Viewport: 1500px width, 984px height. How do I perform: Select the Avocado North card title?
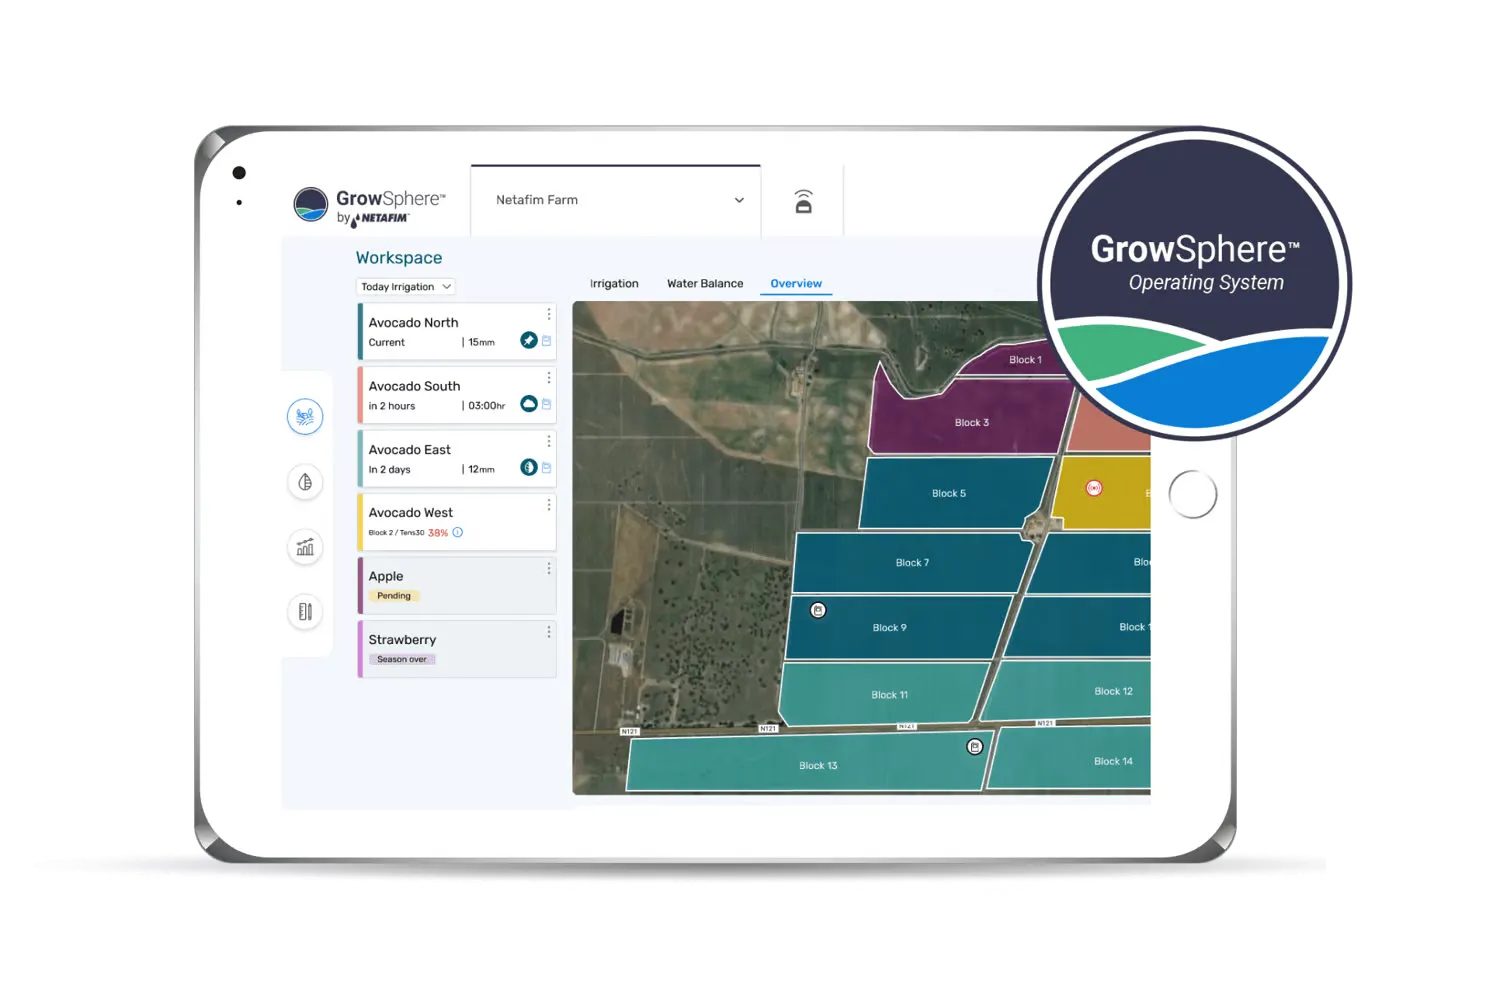tap(413, 323)
